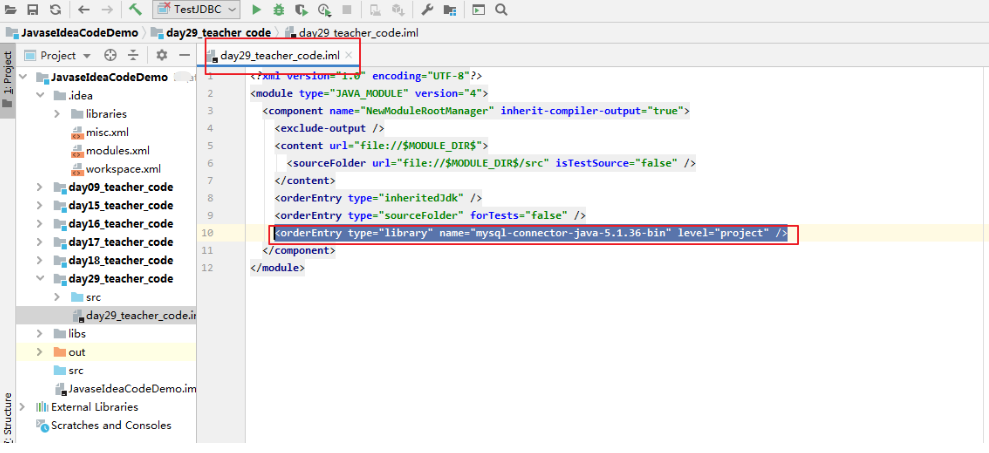Click the closing </module> tag line
This screenshot has height=453, width=989.
pyautogui.click(x=278, y=268)
